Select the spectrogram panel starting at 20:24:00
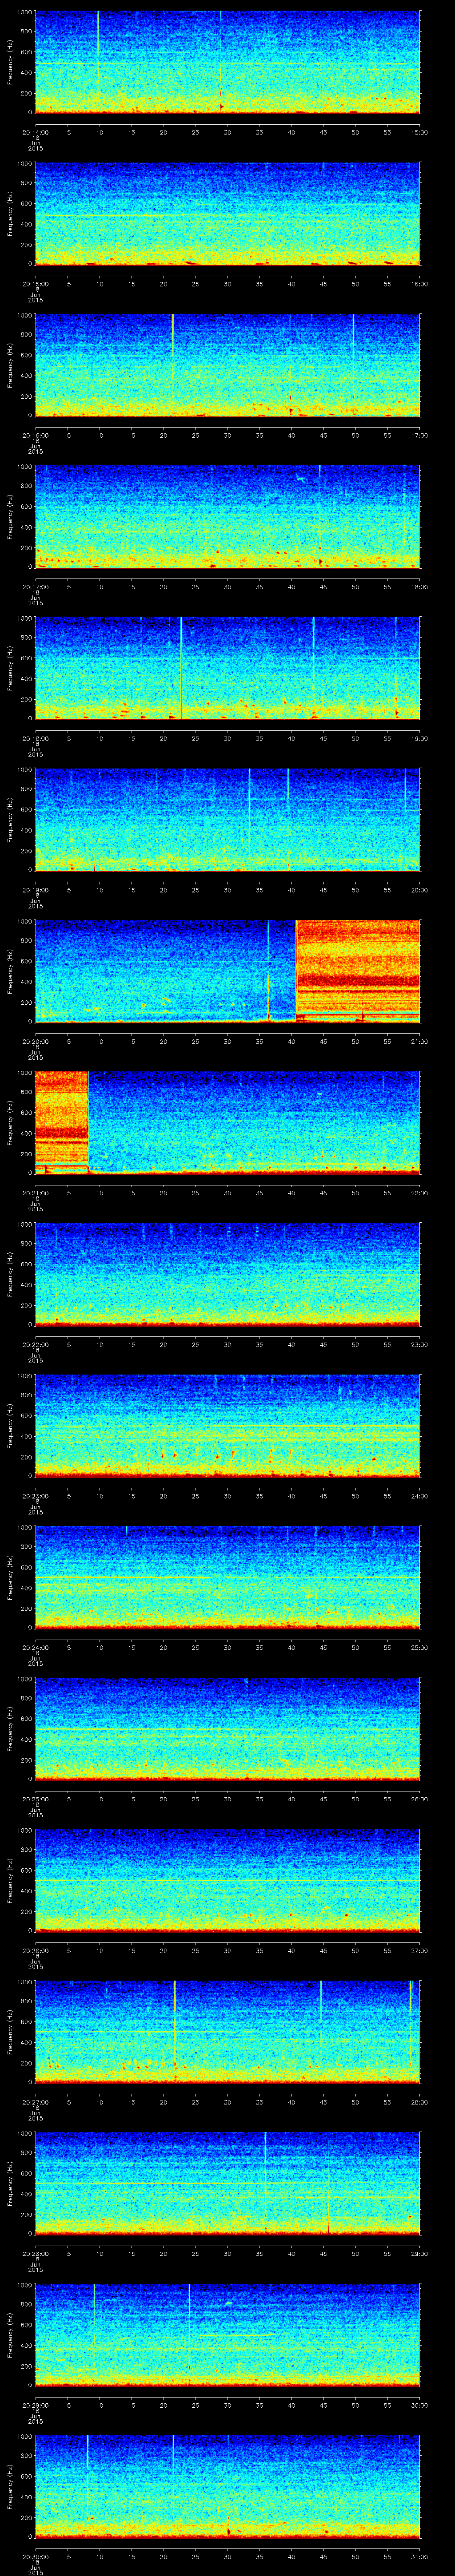Screen dimensions: 455x2576 point(227,1577)
